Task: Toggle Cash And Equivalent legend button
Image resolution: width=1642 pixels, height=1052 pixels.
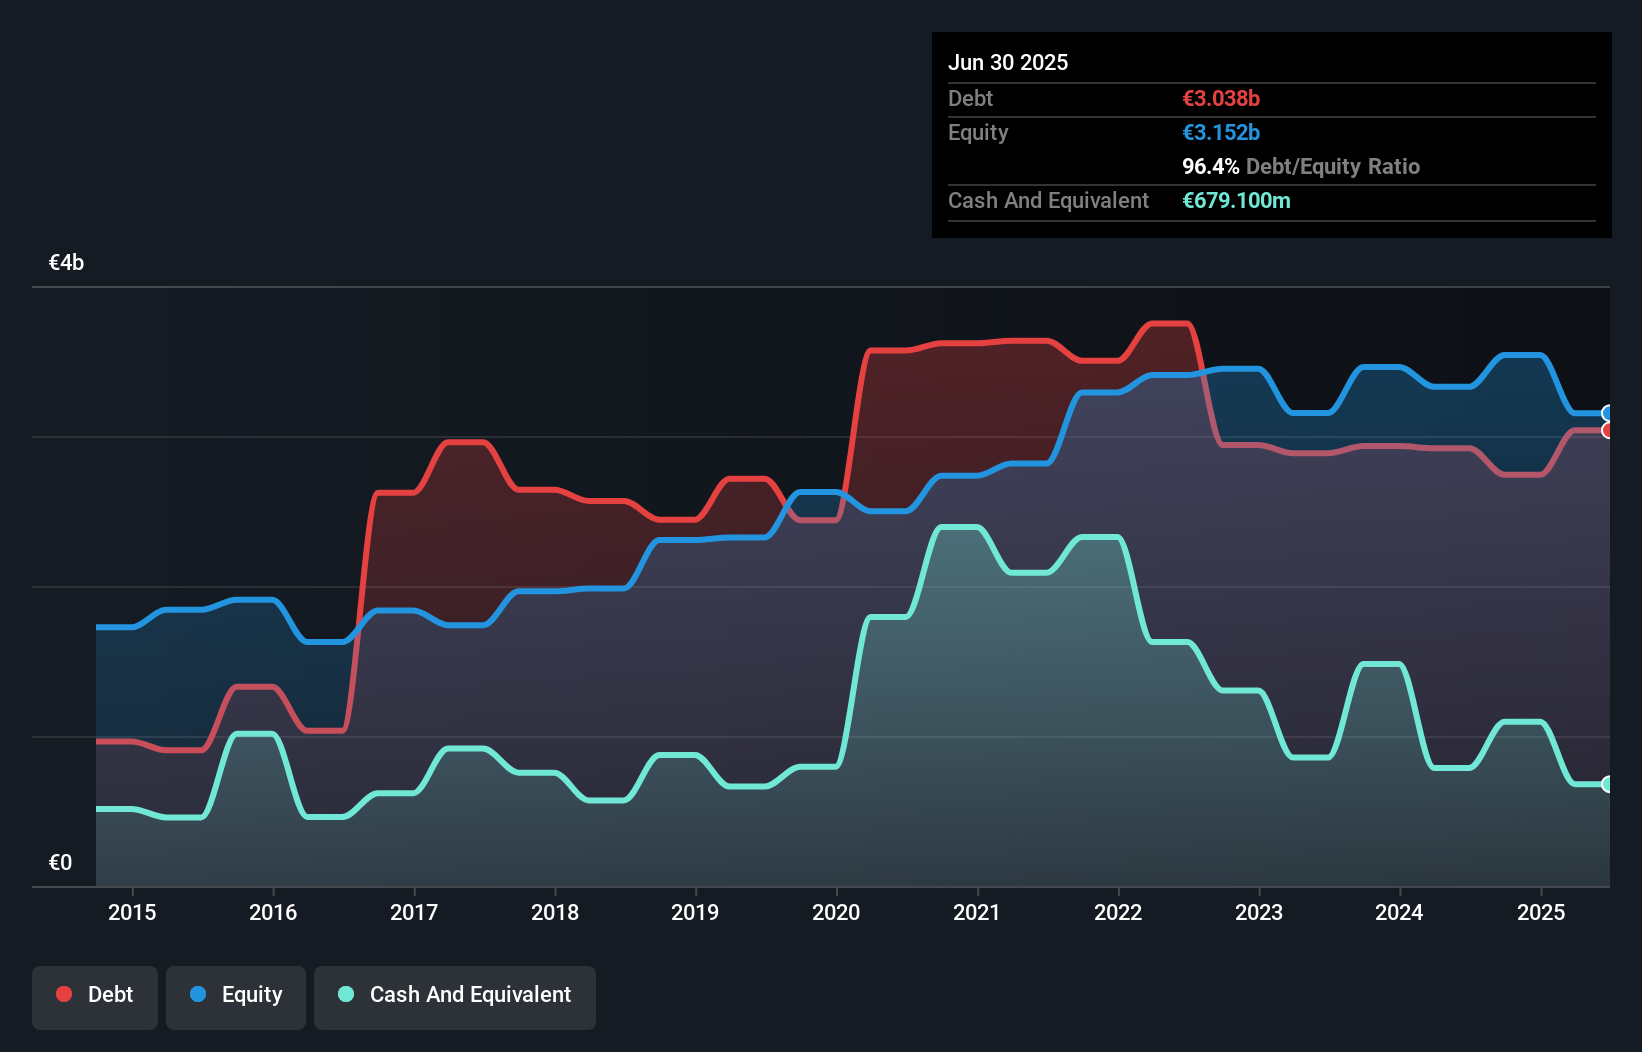Action: pyautogui.click(x=455, y=997)
